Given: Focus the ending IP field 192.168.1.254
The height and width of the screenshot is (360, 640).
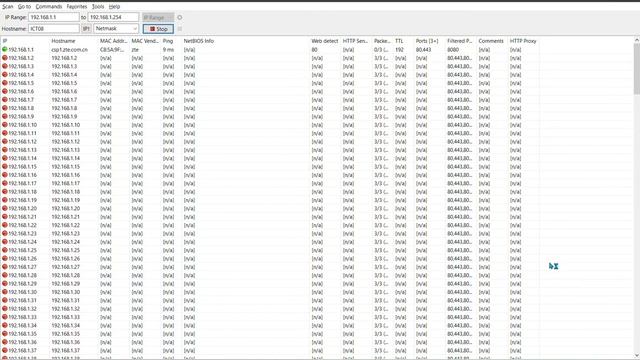Looking at the screenshot, I should click(x=113, y=18).
